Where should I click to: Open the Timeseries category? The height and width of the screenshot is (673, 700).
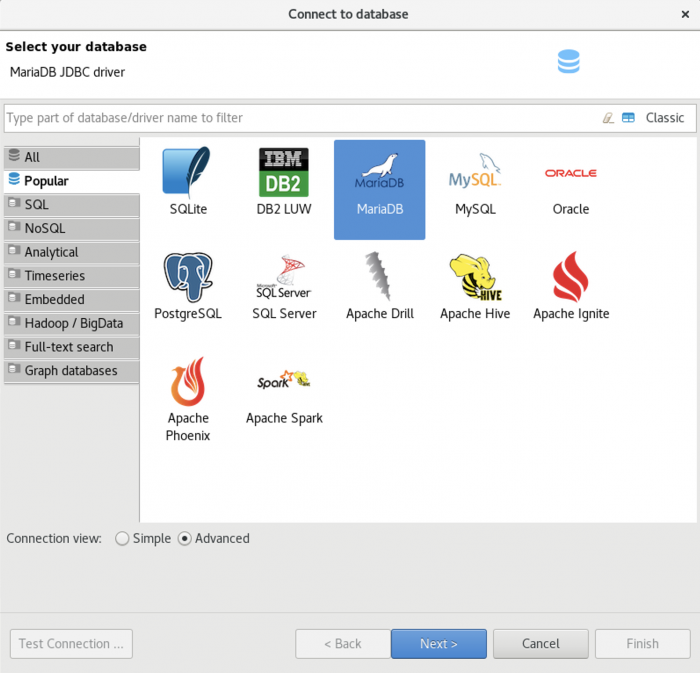pyautogui.click(x=72, y=276)
